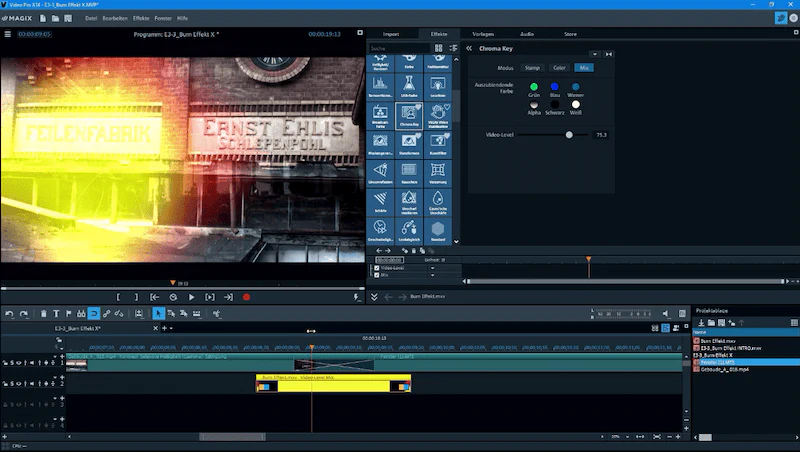Open timeline zoom percentage dropdown

coord(628,437)
